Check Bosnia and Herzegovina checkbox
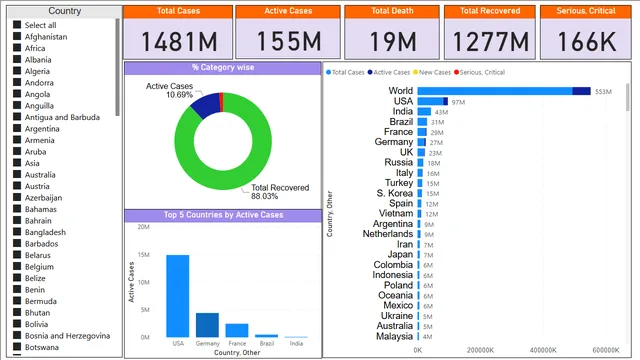The width and height of the screenshot is (640, 360). tap(17, 335)
